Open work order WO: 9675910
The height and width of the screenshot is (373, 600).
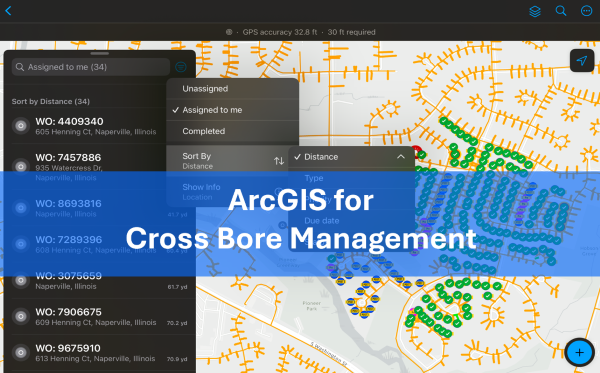click(99, 353)
